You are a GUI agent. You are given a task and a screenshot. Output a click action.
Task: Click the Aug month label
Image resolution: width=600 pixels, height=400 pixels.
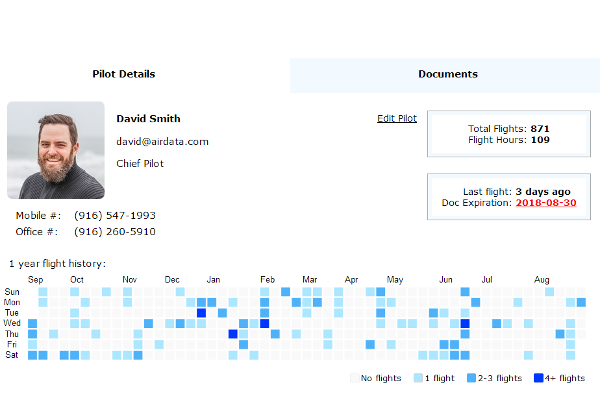[x=542, y=280]
